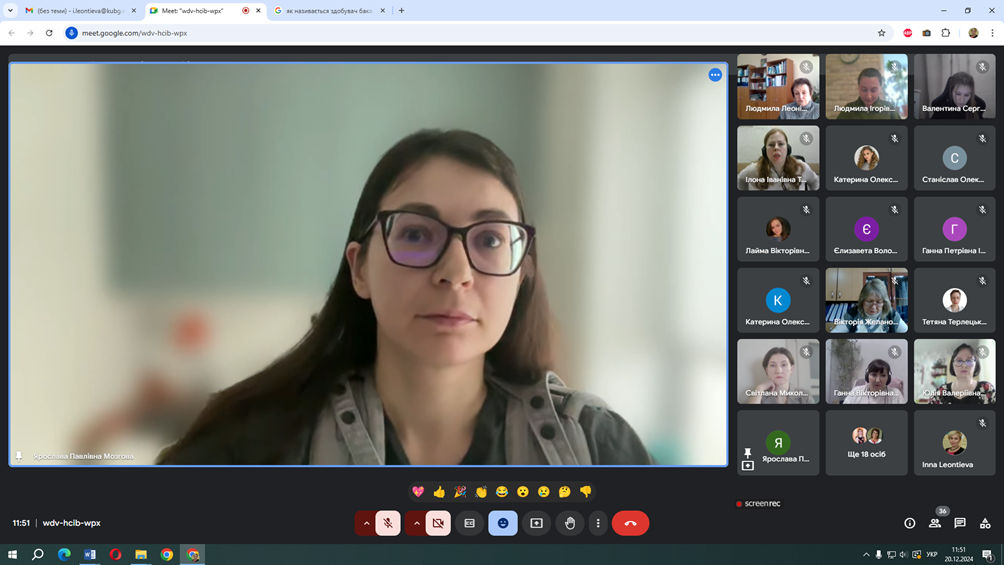Image resolution: width=1004 pixels, height=565 pixels.
Task: Turn on the camera
Action: point(438,523)
